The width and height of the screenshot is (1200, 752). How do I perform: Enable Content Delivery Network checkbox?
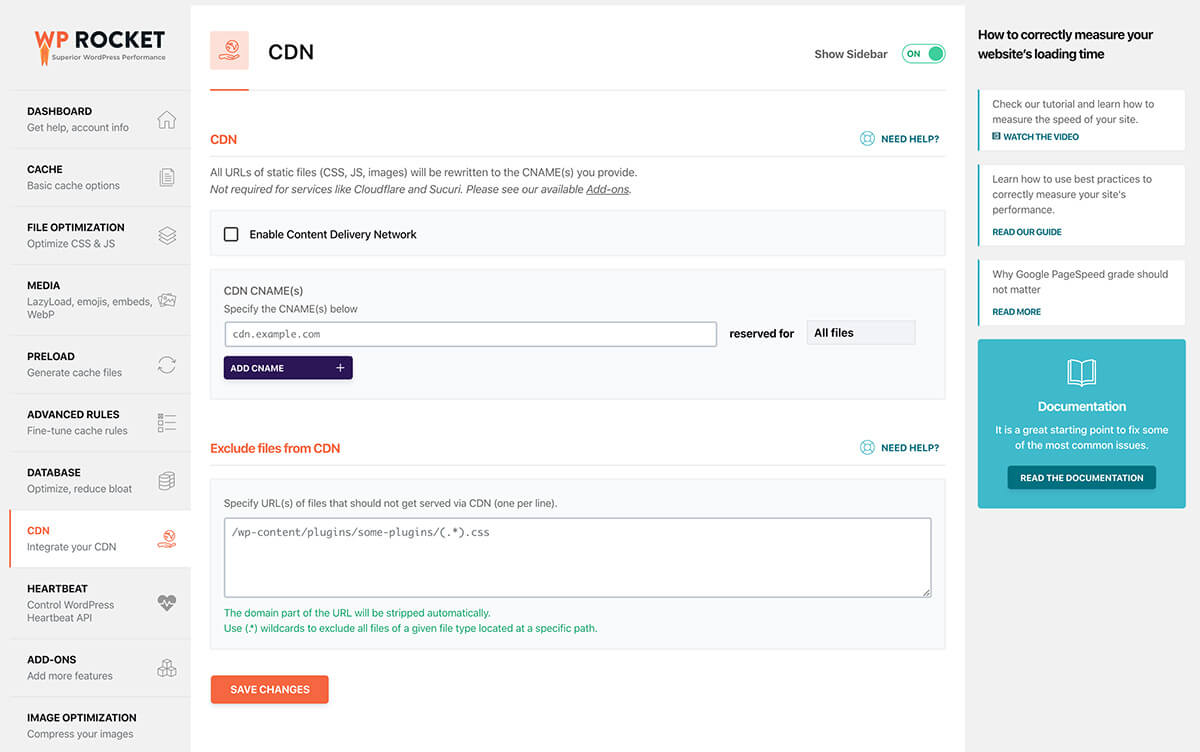[231, 234]
